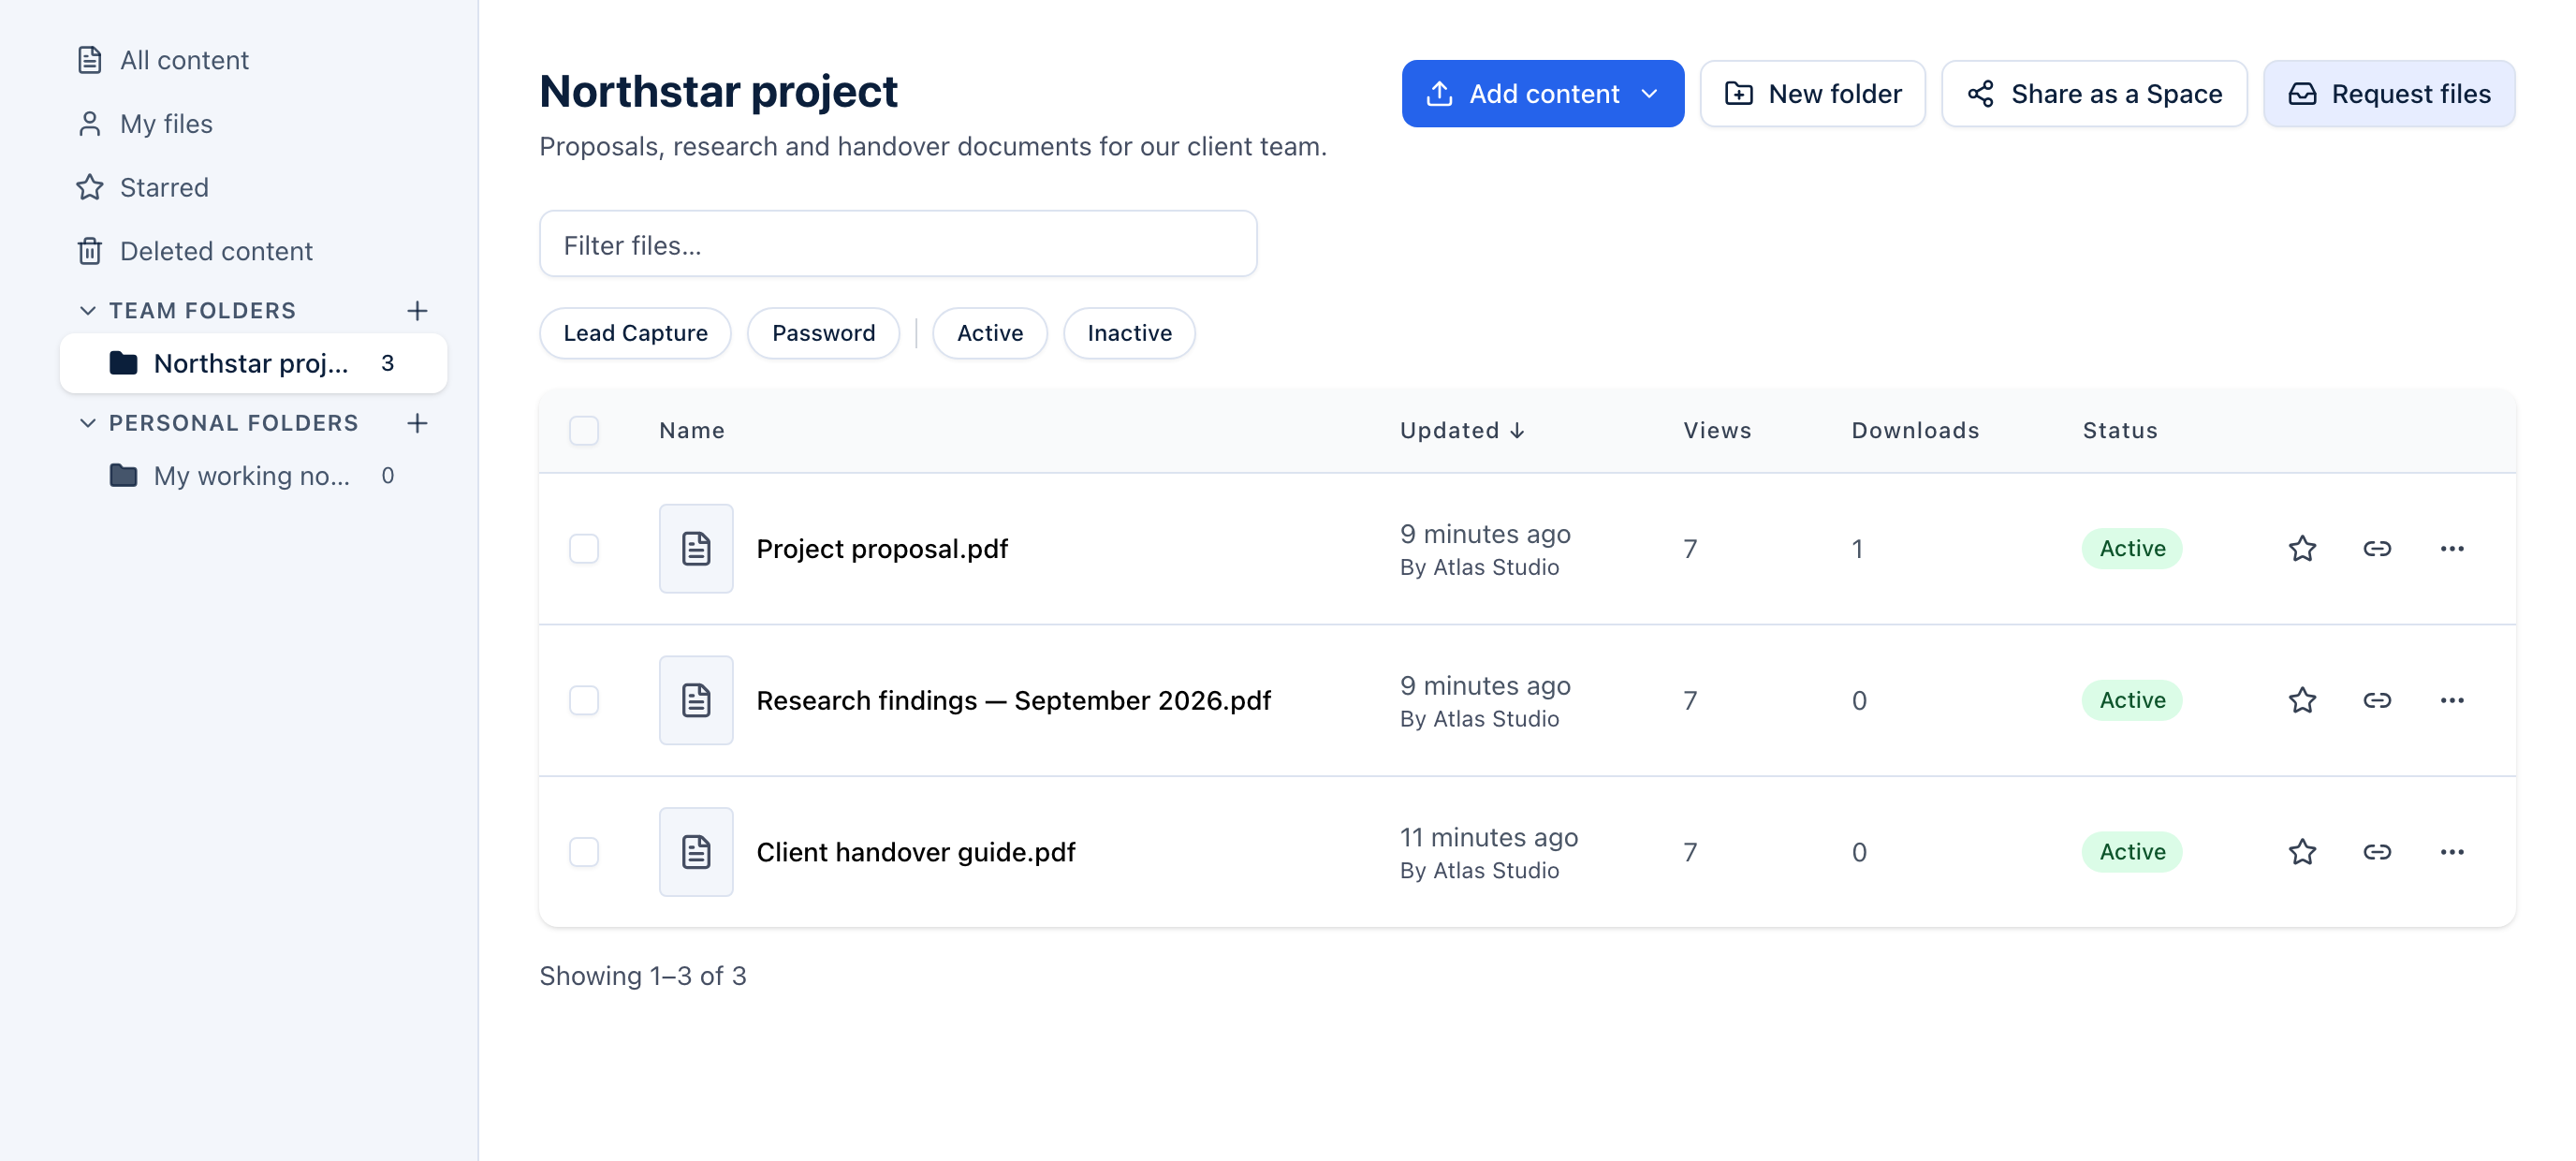Open file icon of Project proposal.pdf

click(x=696, y=549)
